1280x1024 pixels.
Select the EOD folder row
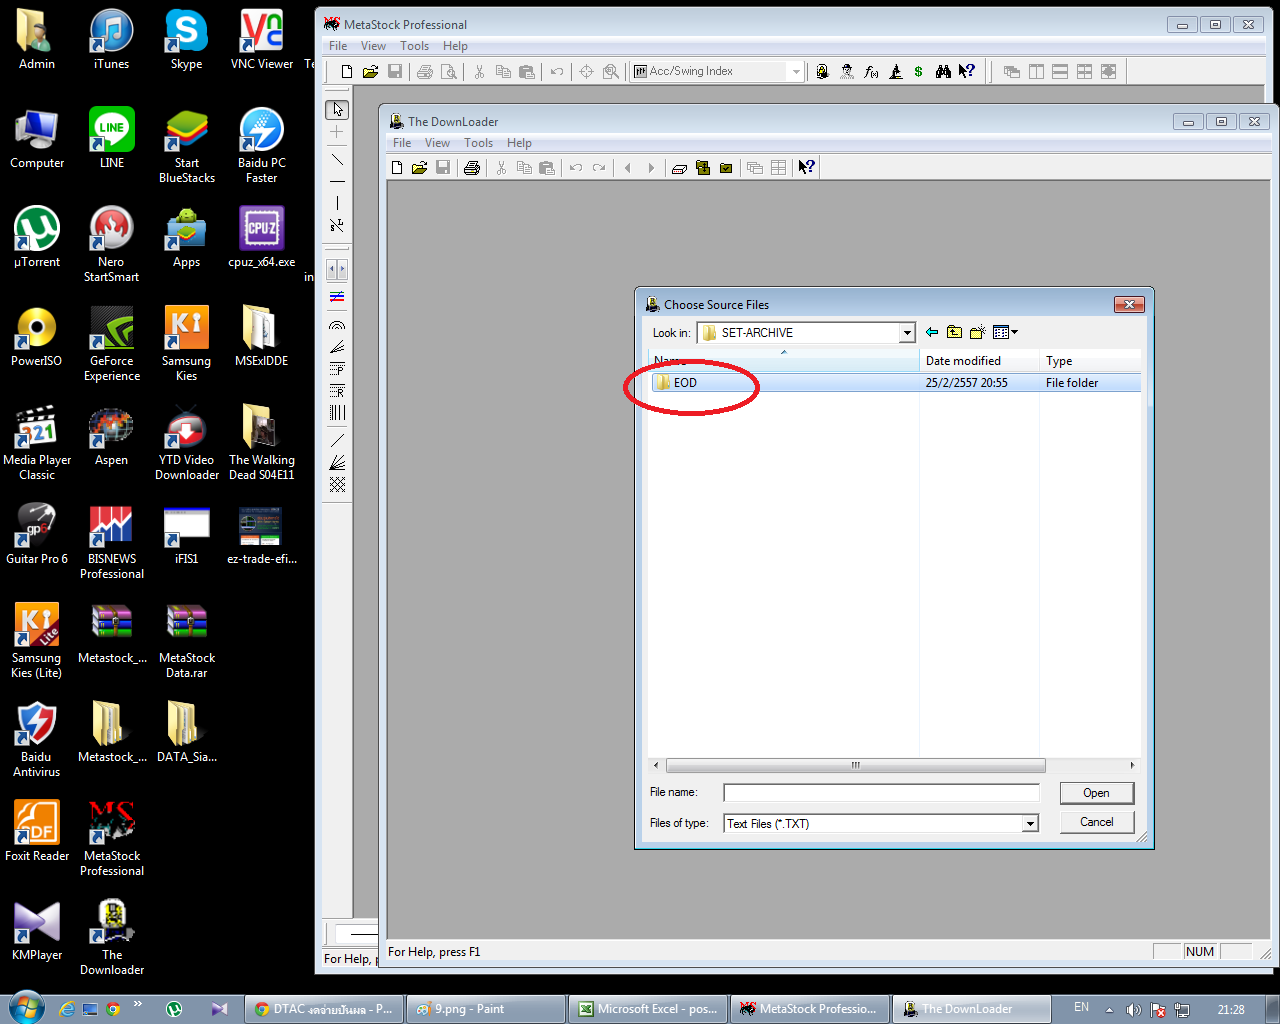tap(894, 383)
